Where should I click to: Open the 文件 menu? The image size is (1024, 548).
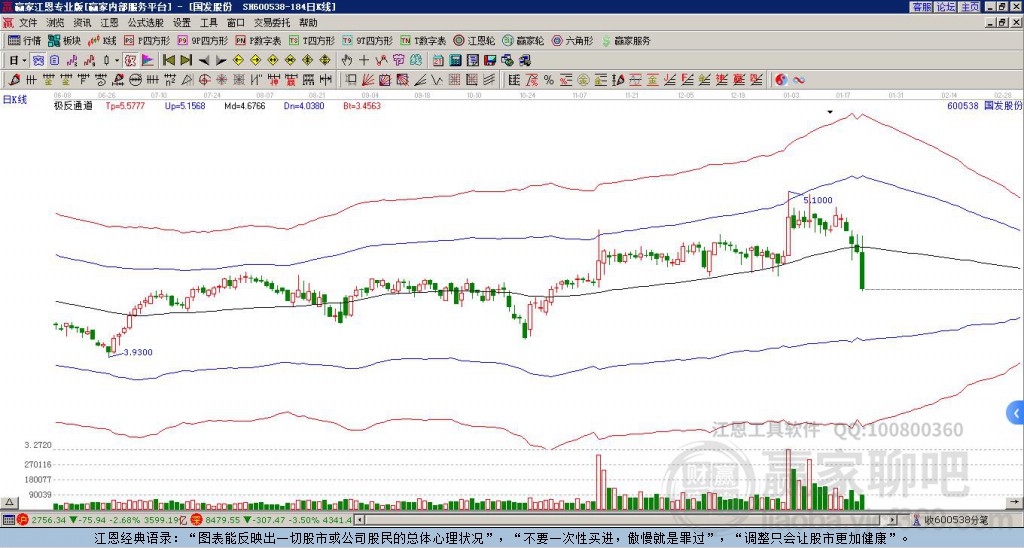point(27,23)
